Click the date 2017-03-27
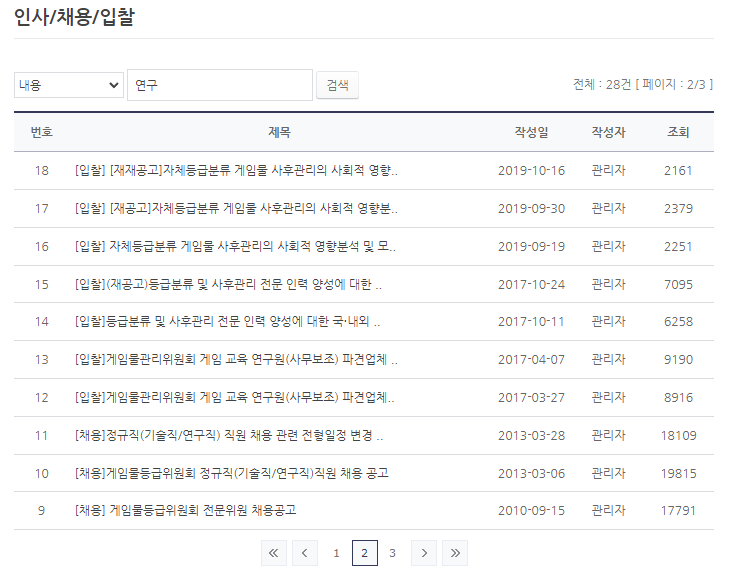 [x=531, y=398]
